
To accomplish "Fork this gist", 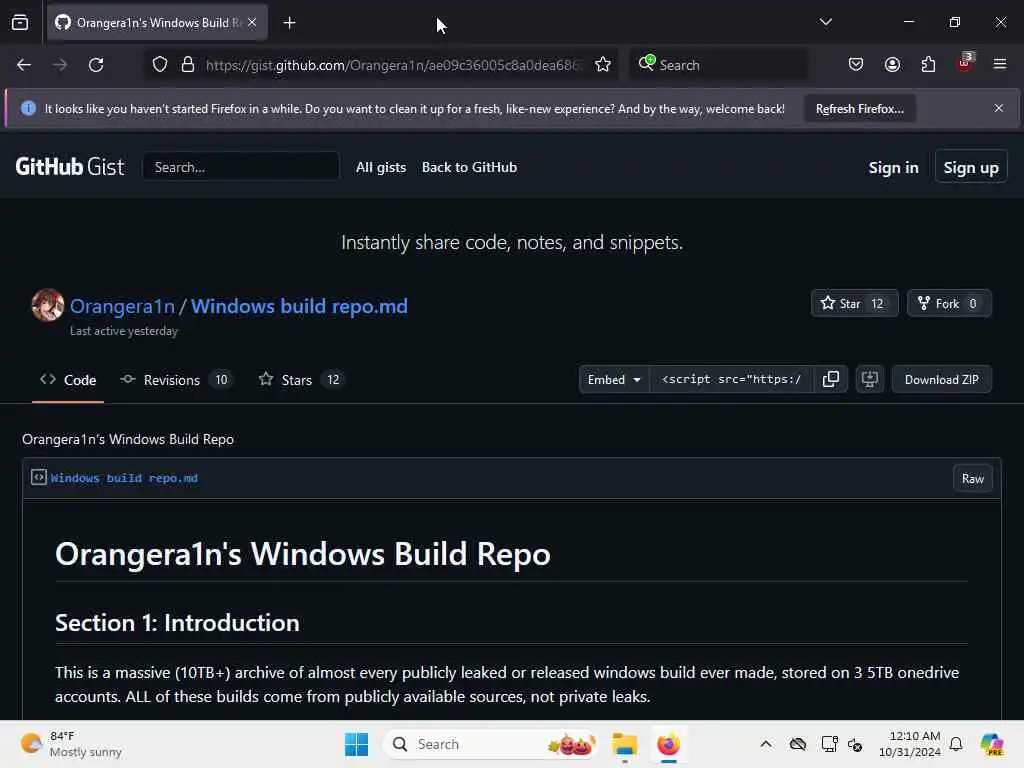I will coord(949,303).
